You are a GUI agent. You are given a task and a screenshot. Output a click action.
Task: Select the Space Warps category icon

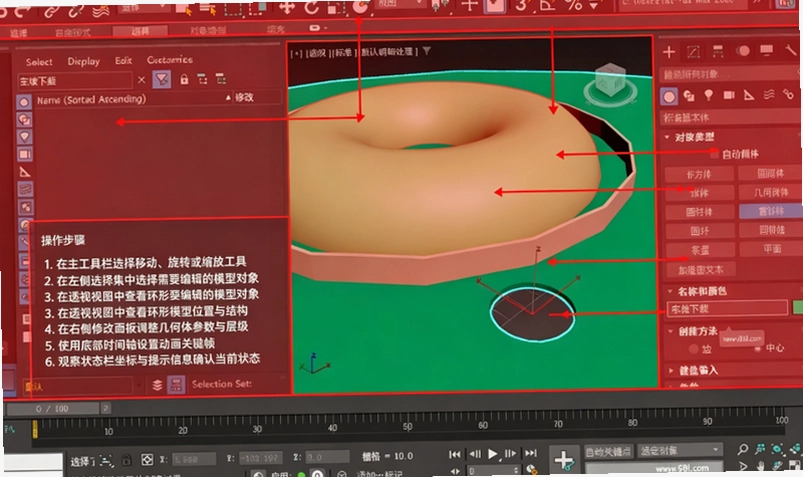(x=769, y=94)
